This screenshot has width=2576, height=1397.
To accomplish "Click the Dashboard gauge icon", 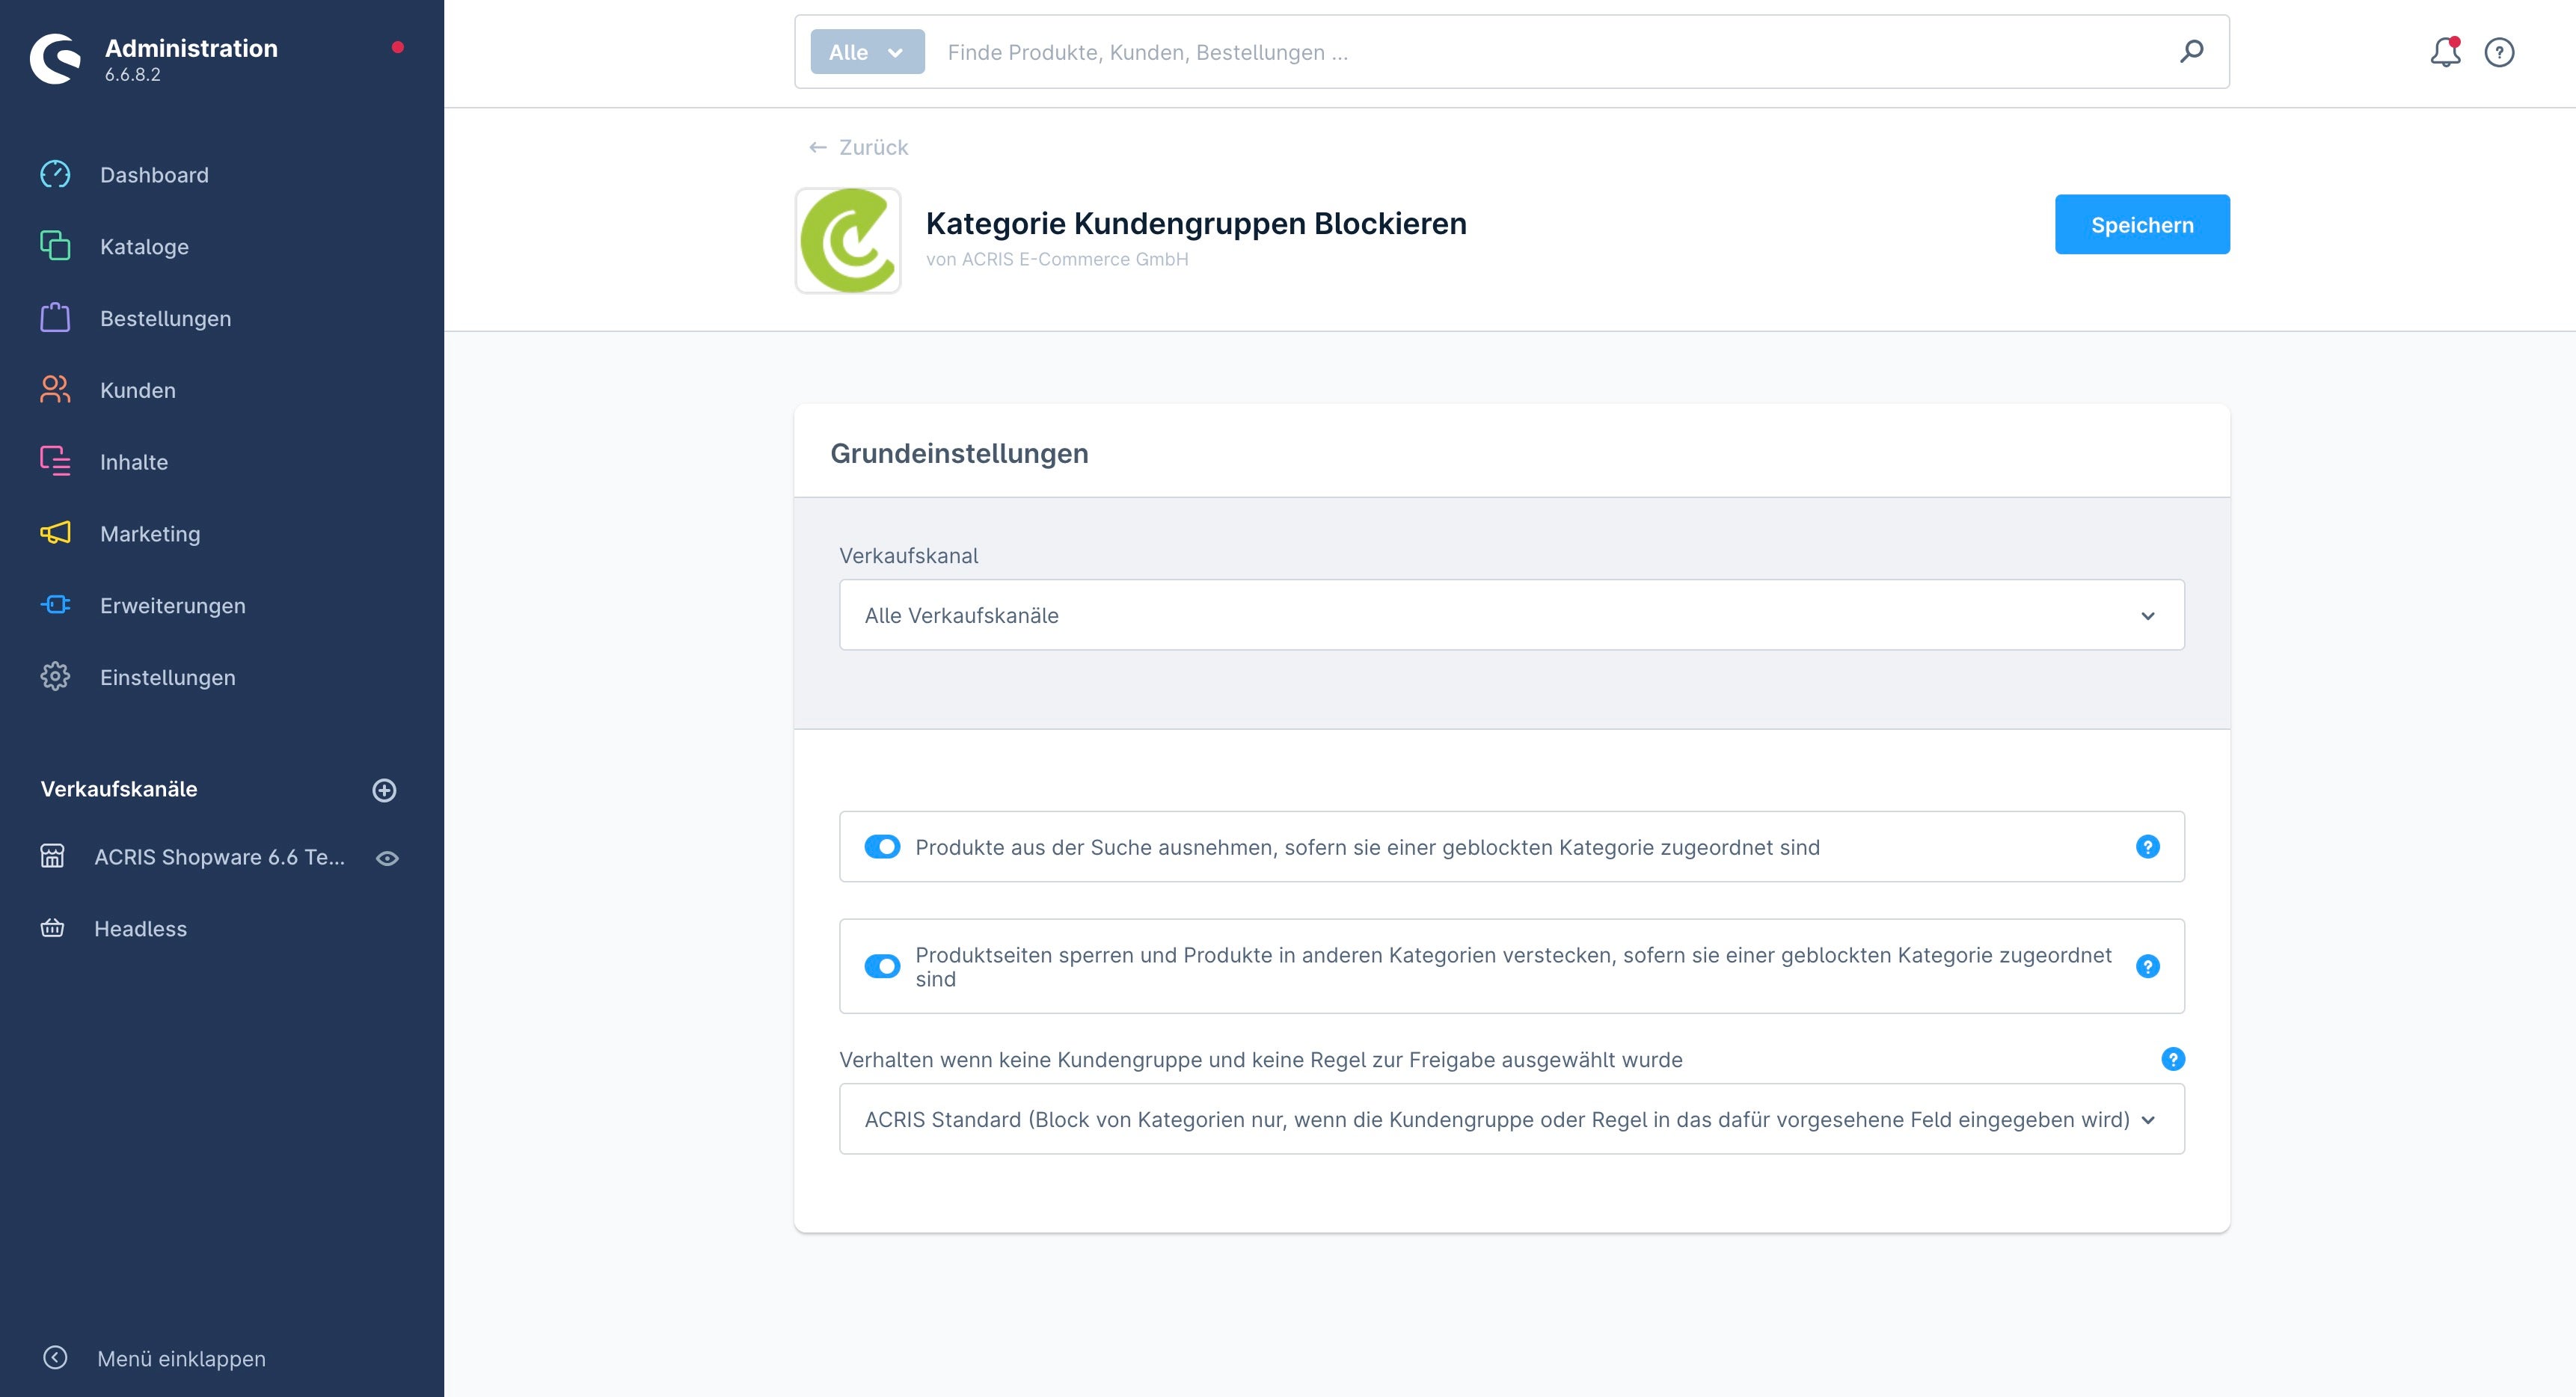I will point(55,175).
